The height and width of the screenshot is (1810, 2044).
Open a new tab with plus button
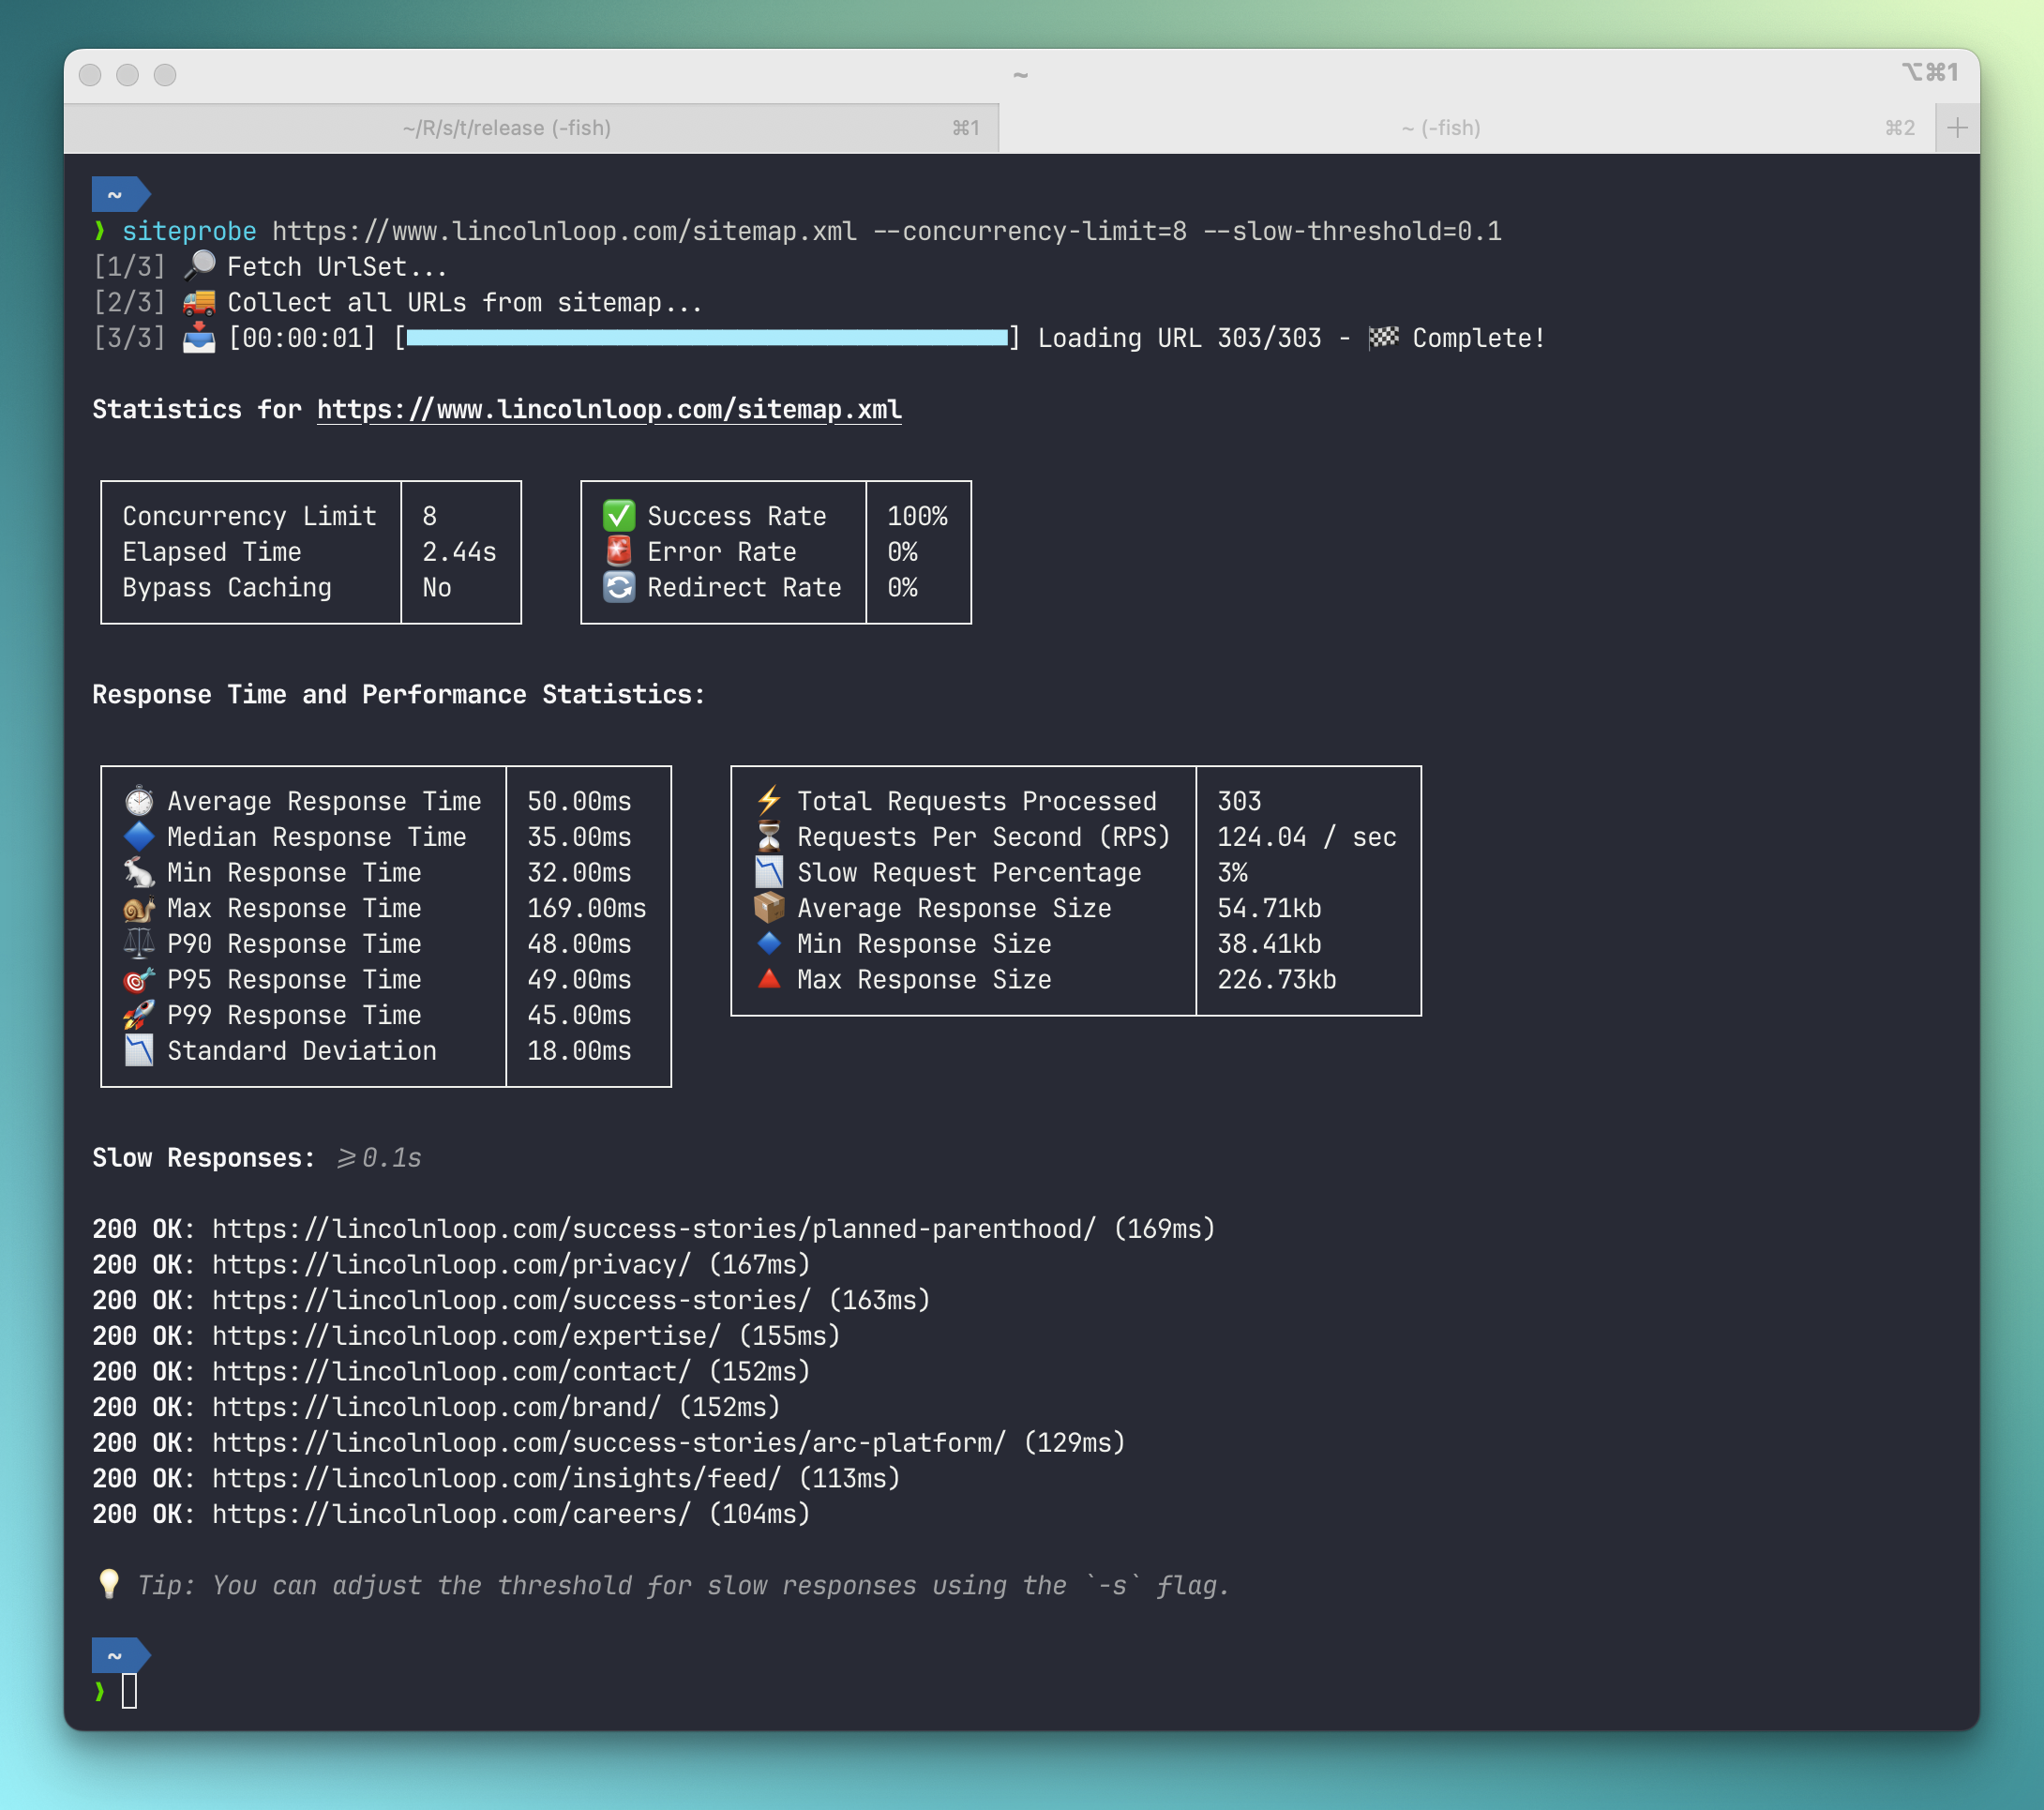click(x=1957, y=128)
